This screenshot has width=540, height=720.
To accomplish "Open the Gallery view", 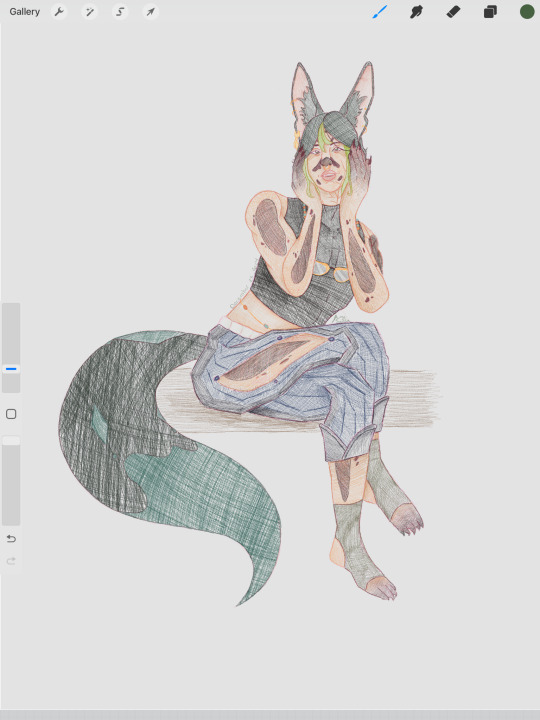I will (x=24, y=12).
